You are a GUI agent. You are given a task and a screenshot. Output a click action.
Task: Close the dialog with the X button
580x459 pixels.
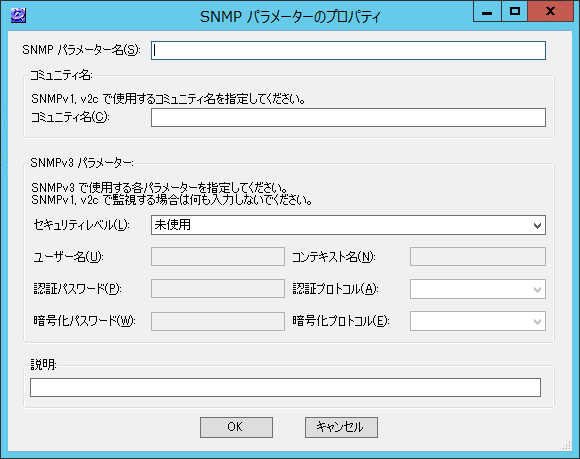click(550, 11)
